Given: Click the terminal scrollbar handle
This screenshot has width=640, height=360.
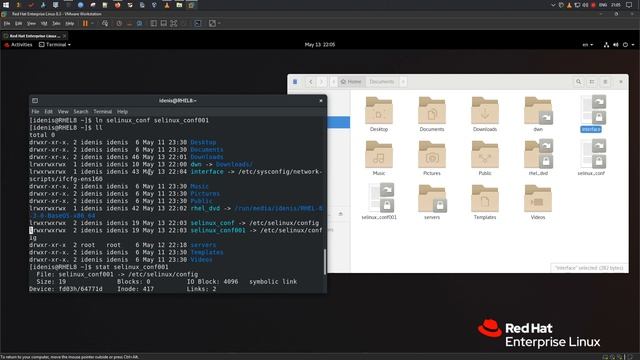Looking at the screenshot, I should click(325, 262).
